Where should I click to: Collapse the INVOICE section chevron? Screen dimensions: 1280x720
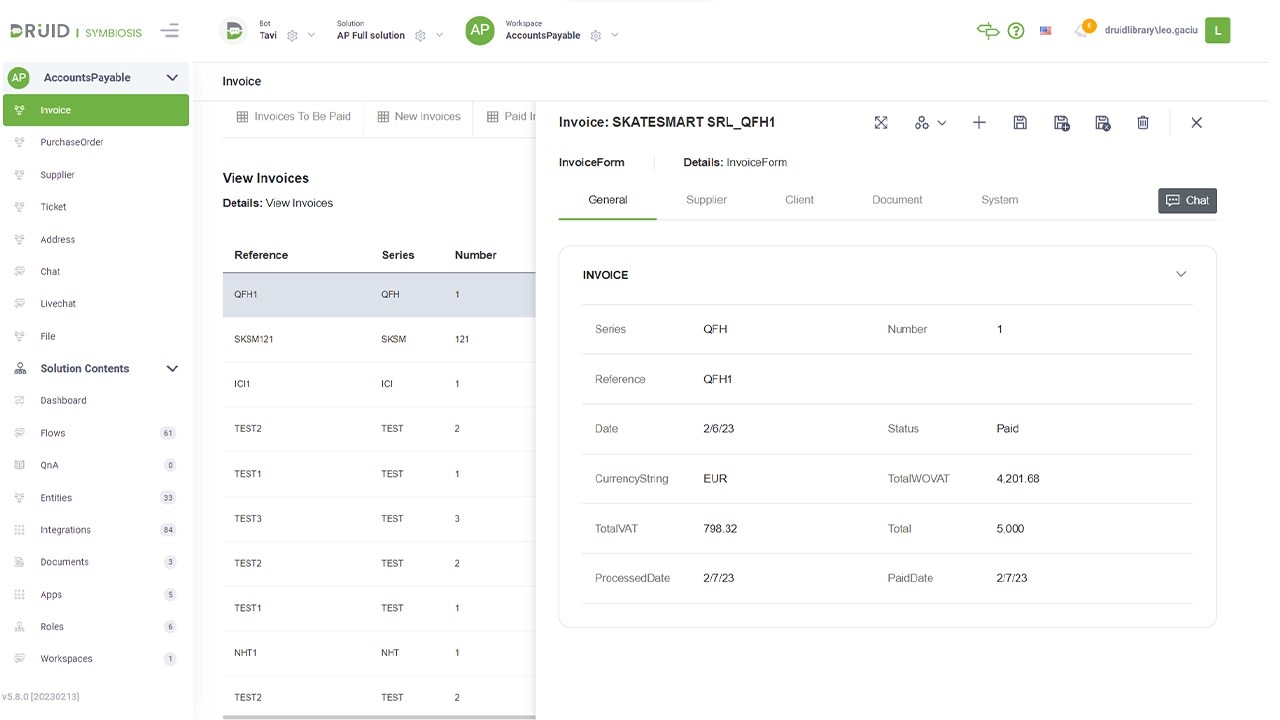pos(1181,274)
